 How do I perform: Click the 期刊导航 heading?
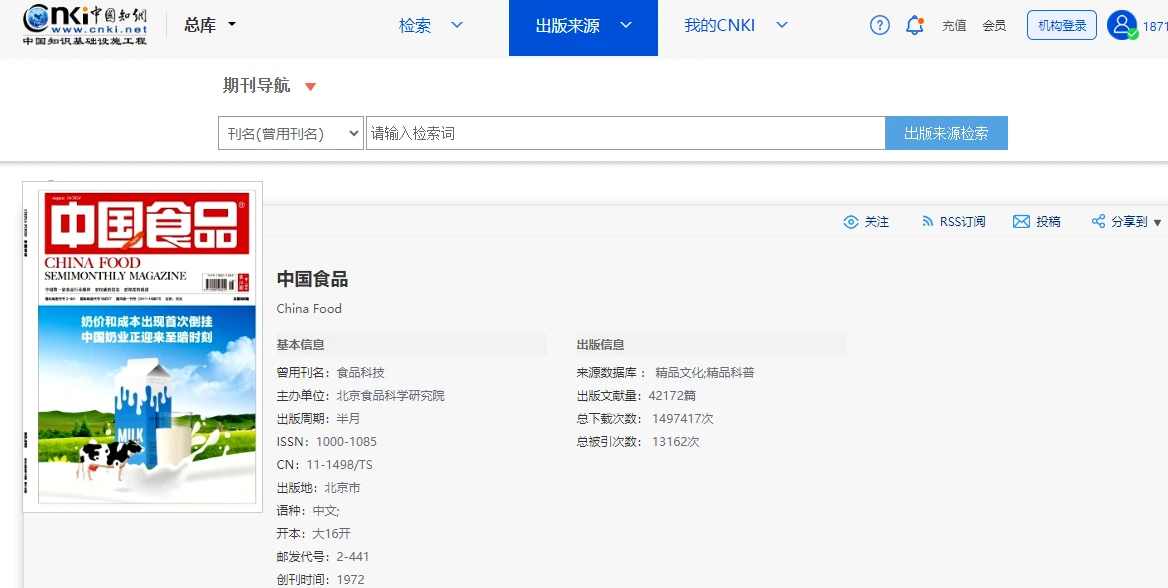tap(256, 86)
